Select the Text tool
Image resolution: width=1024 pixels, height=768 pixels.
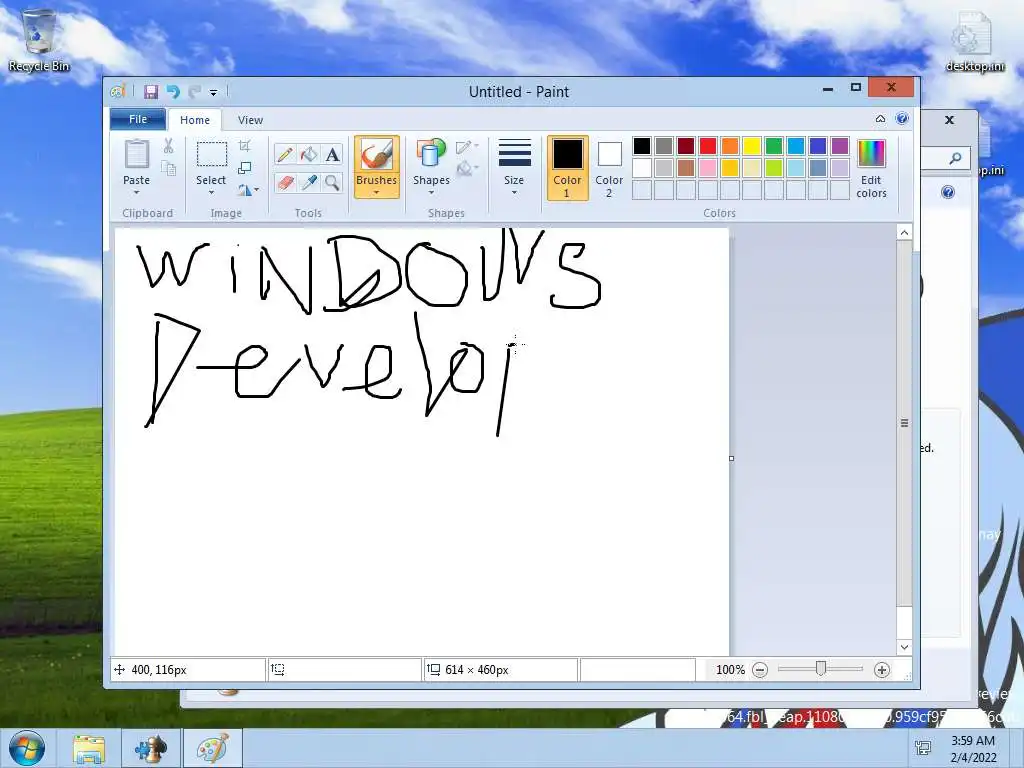pos(332,154)
